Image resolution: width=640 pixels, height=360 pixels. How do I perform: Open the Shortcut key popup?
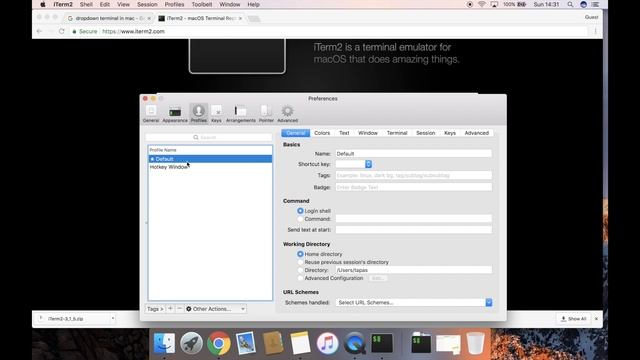(x=353, y=164)
